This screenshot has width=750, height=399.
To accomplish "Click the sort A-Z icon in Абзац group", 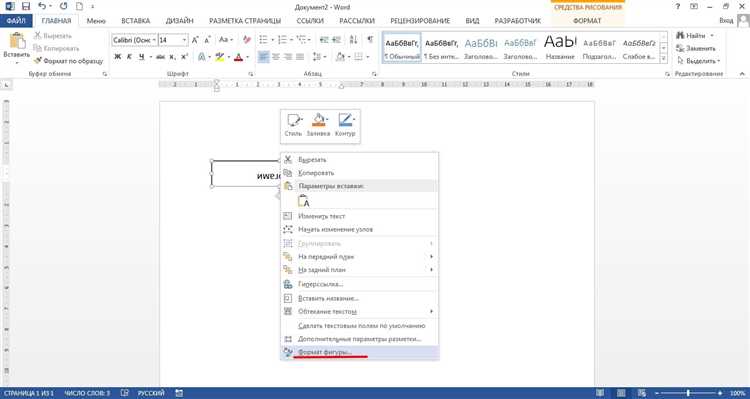I will tap(353, 40).
